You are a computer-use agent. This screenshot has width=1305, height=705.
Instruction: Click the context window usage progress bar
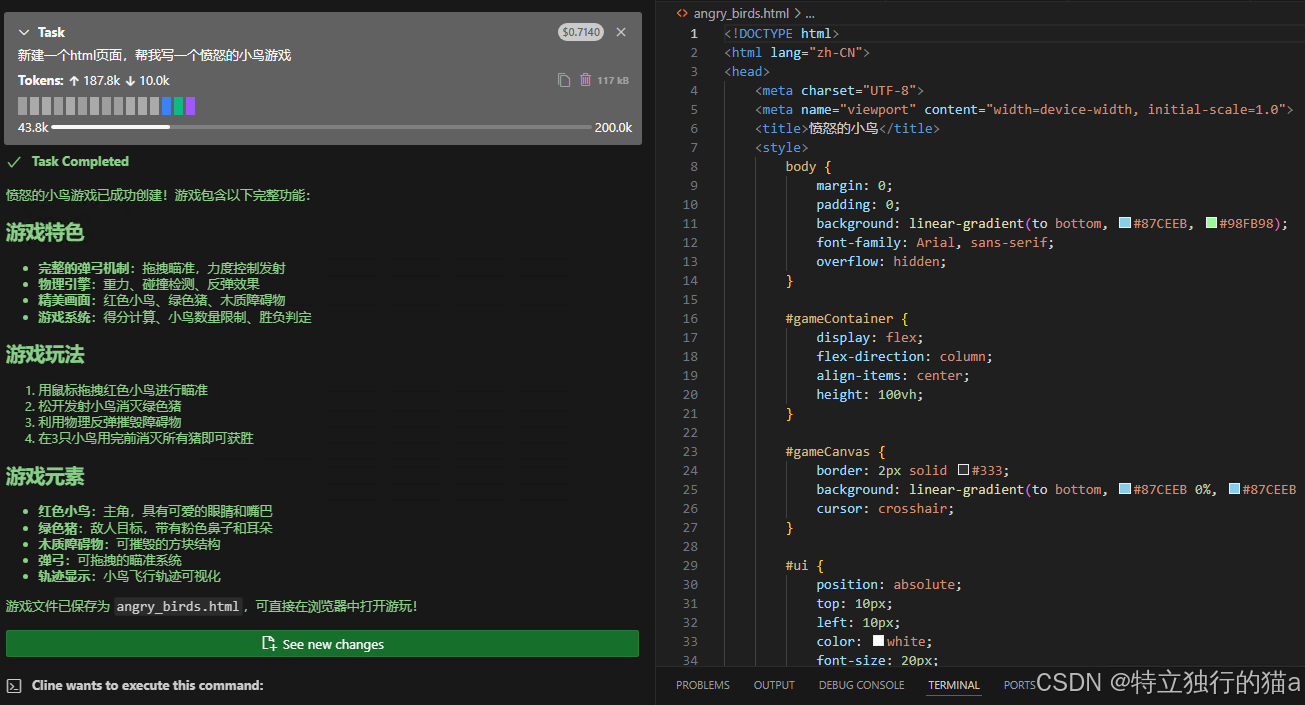tap(321, 127)
